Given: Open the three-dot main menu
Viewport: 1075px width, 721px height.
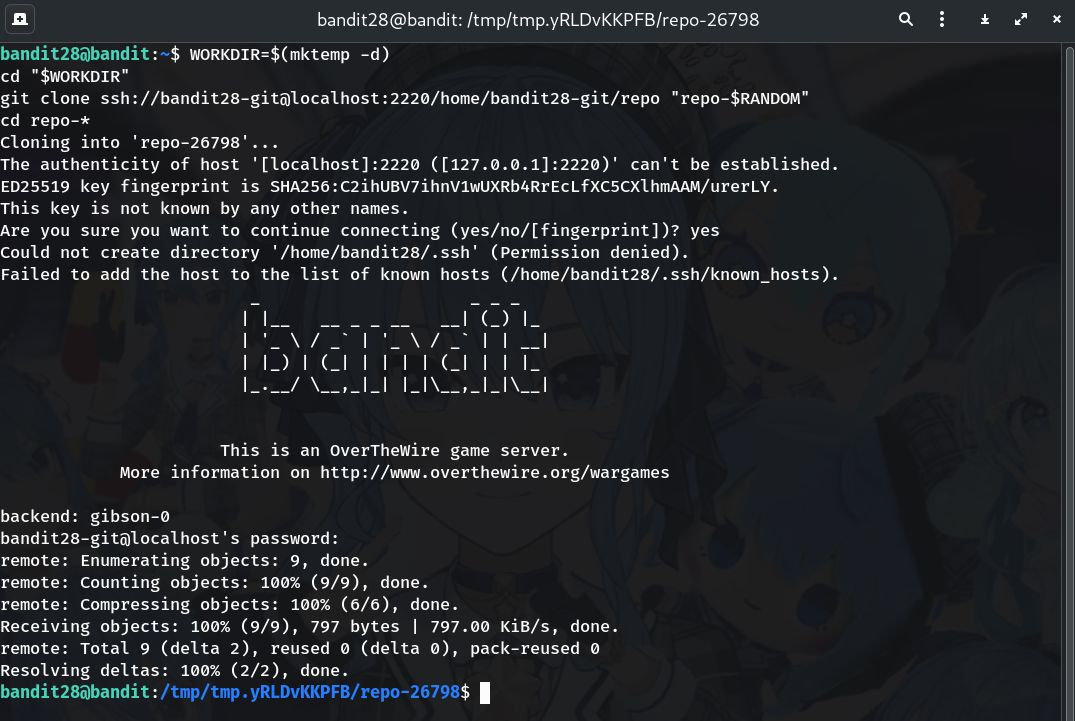Looking at the screenshot, I should pos(941,19).
